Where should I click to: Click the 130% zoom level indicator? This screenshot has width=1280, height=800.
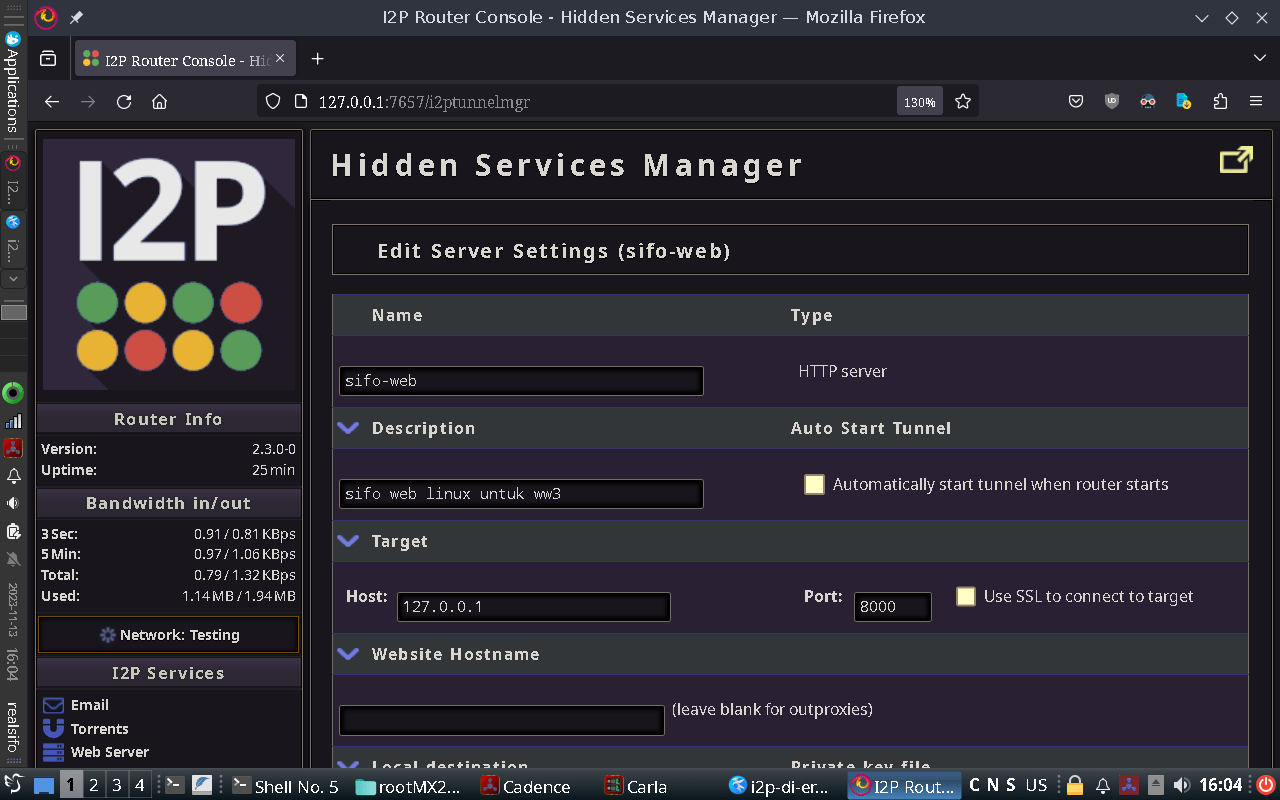click(x=920, y=102)
